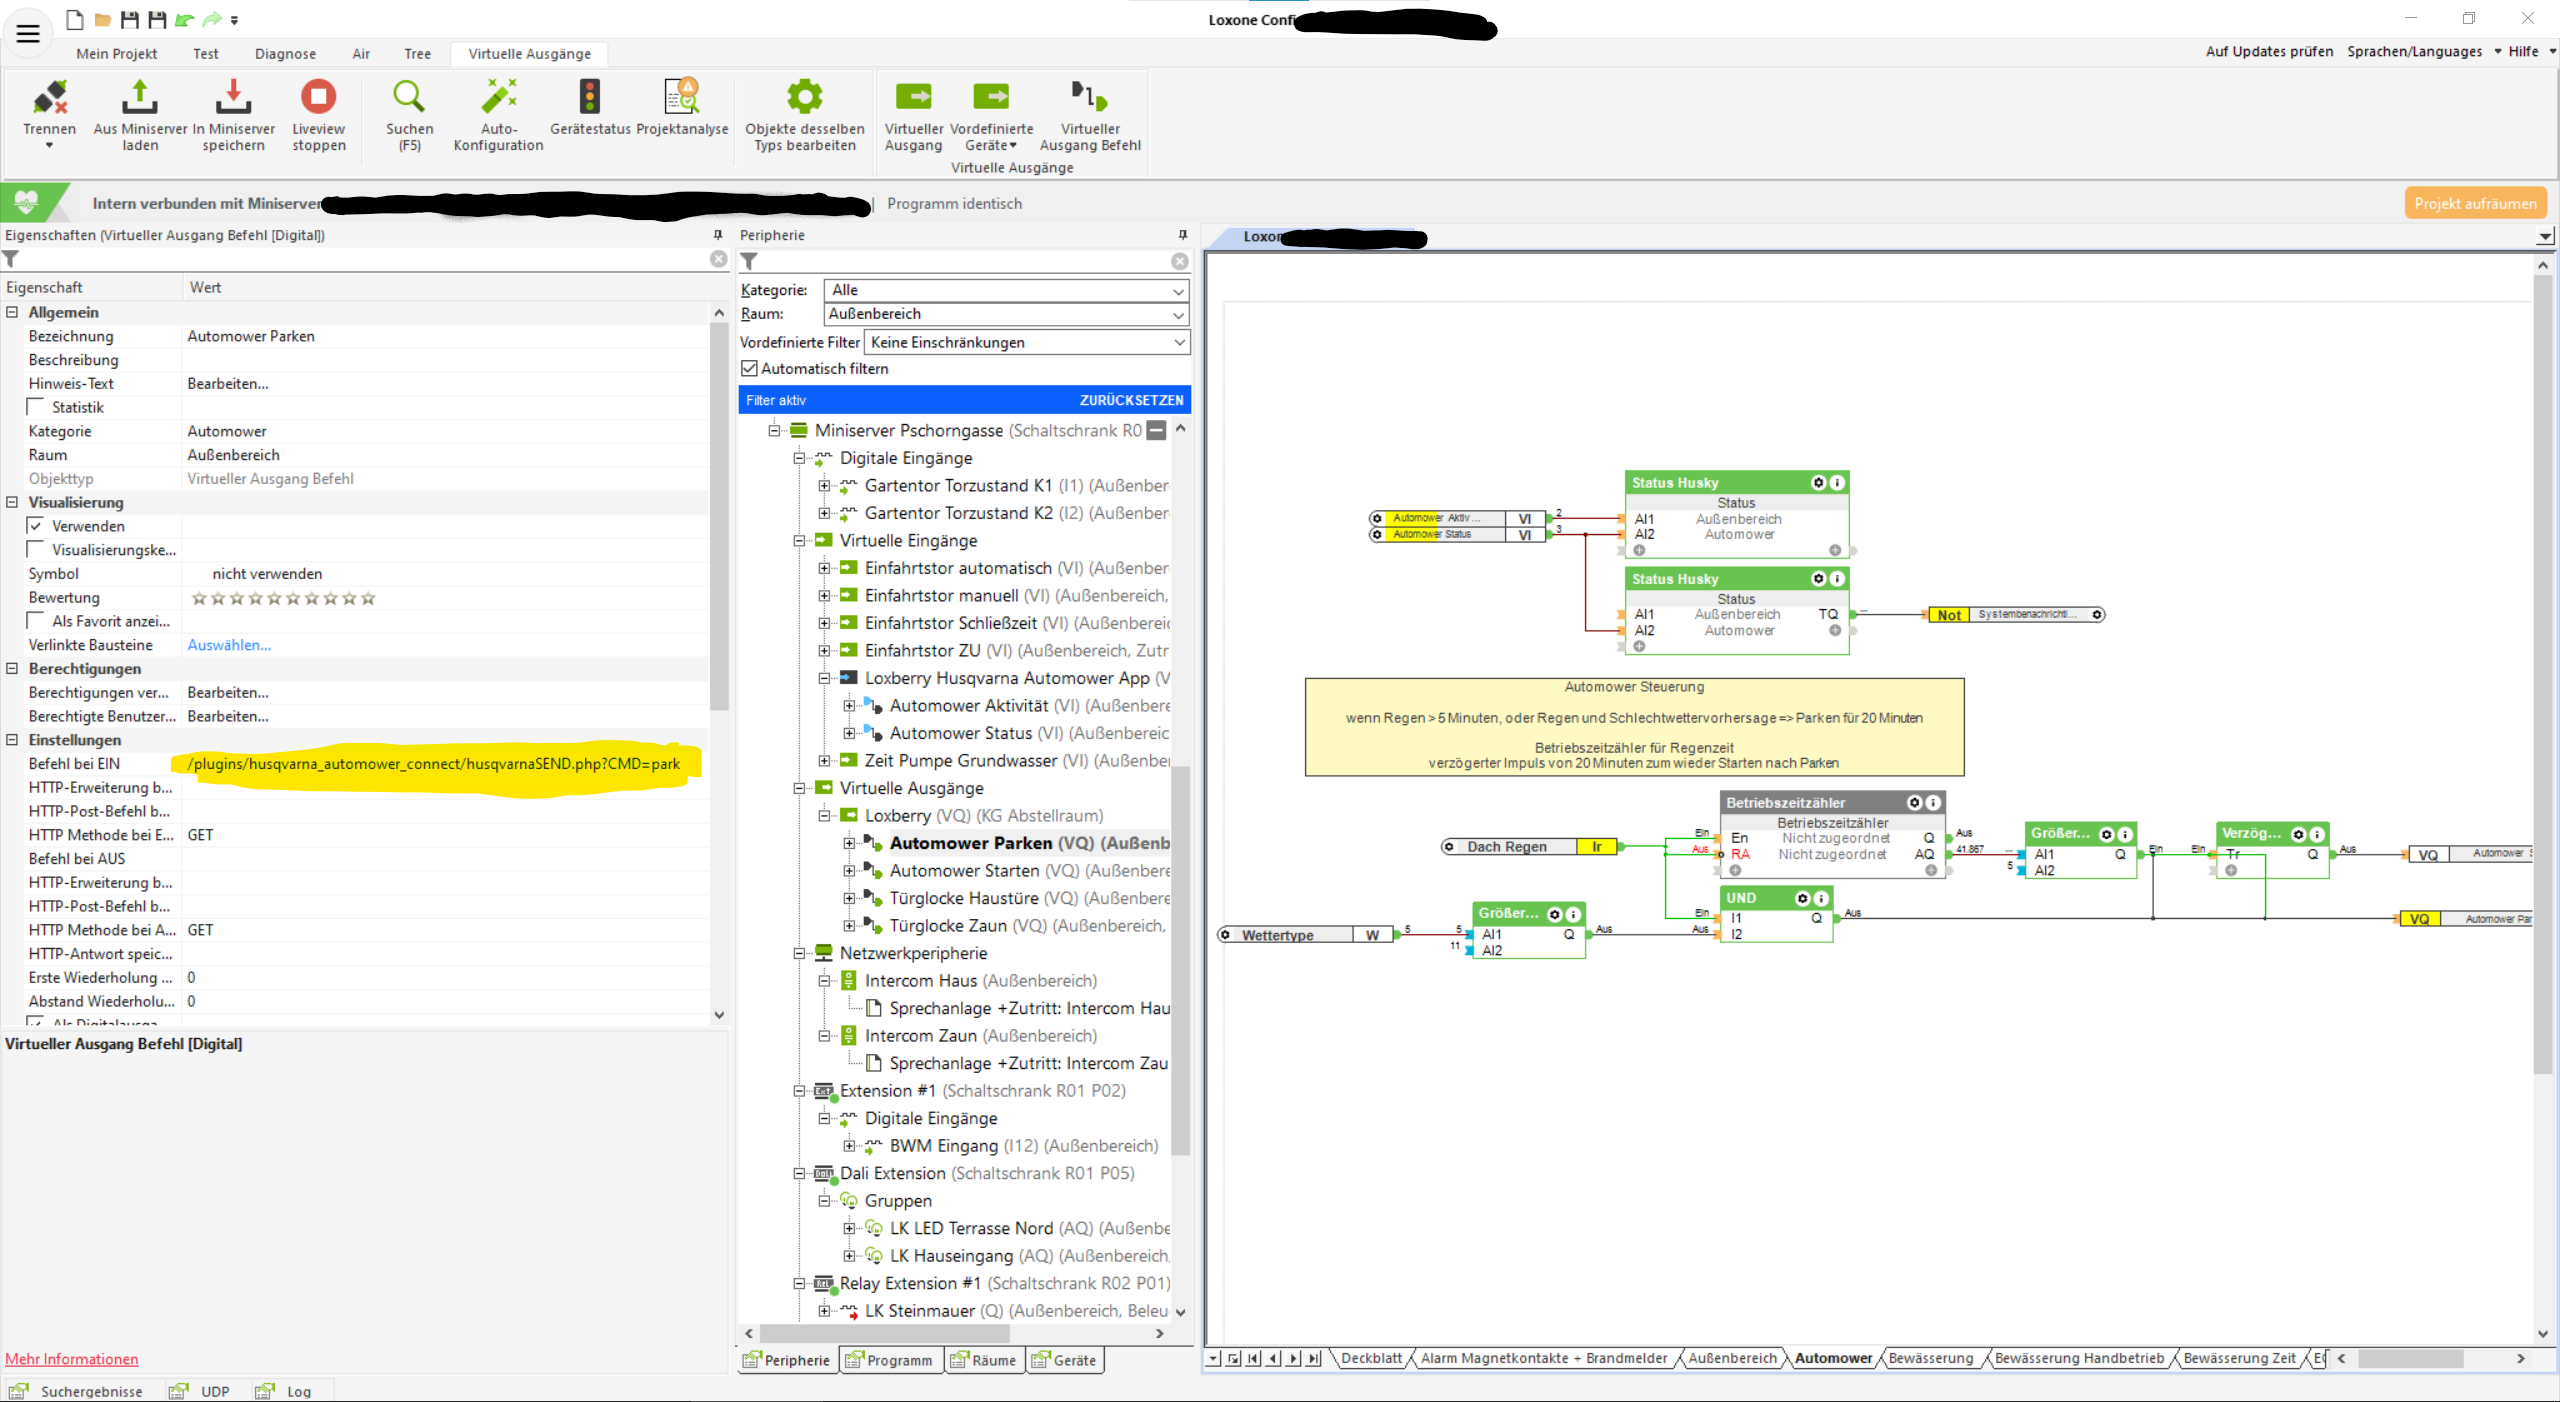Image resolution: width=2560 pixels, height=1402 pixels.
Task: Click the Projekt aufräumen button
Action: click(x=2474, y=203)
